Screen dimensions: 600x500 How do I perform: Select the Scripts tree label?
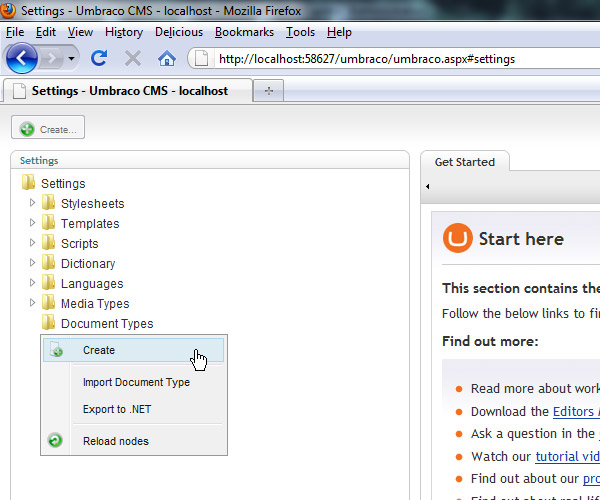[x=80, y=244]
